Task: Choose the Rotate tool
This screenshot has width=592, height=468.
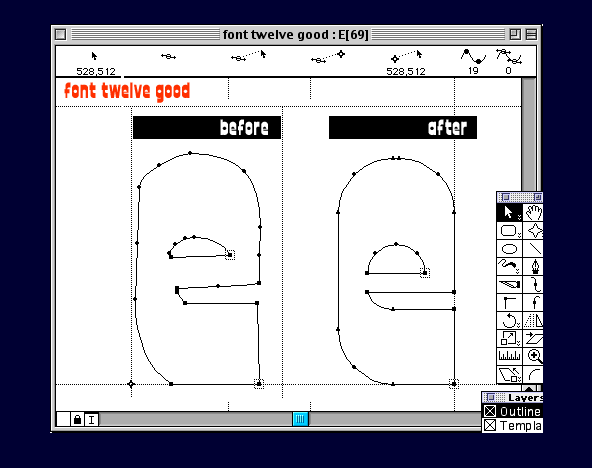Action: click(x=509, y=321)
